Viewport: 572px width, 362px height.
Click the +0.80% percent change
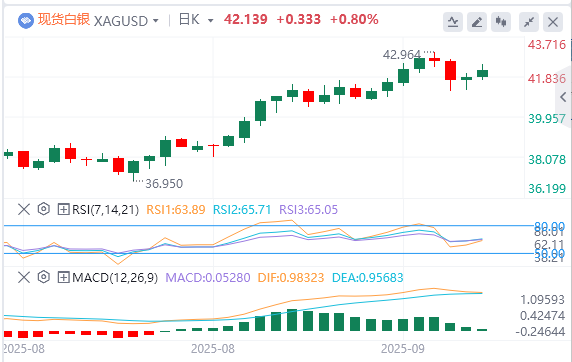[x=354, y=19]
